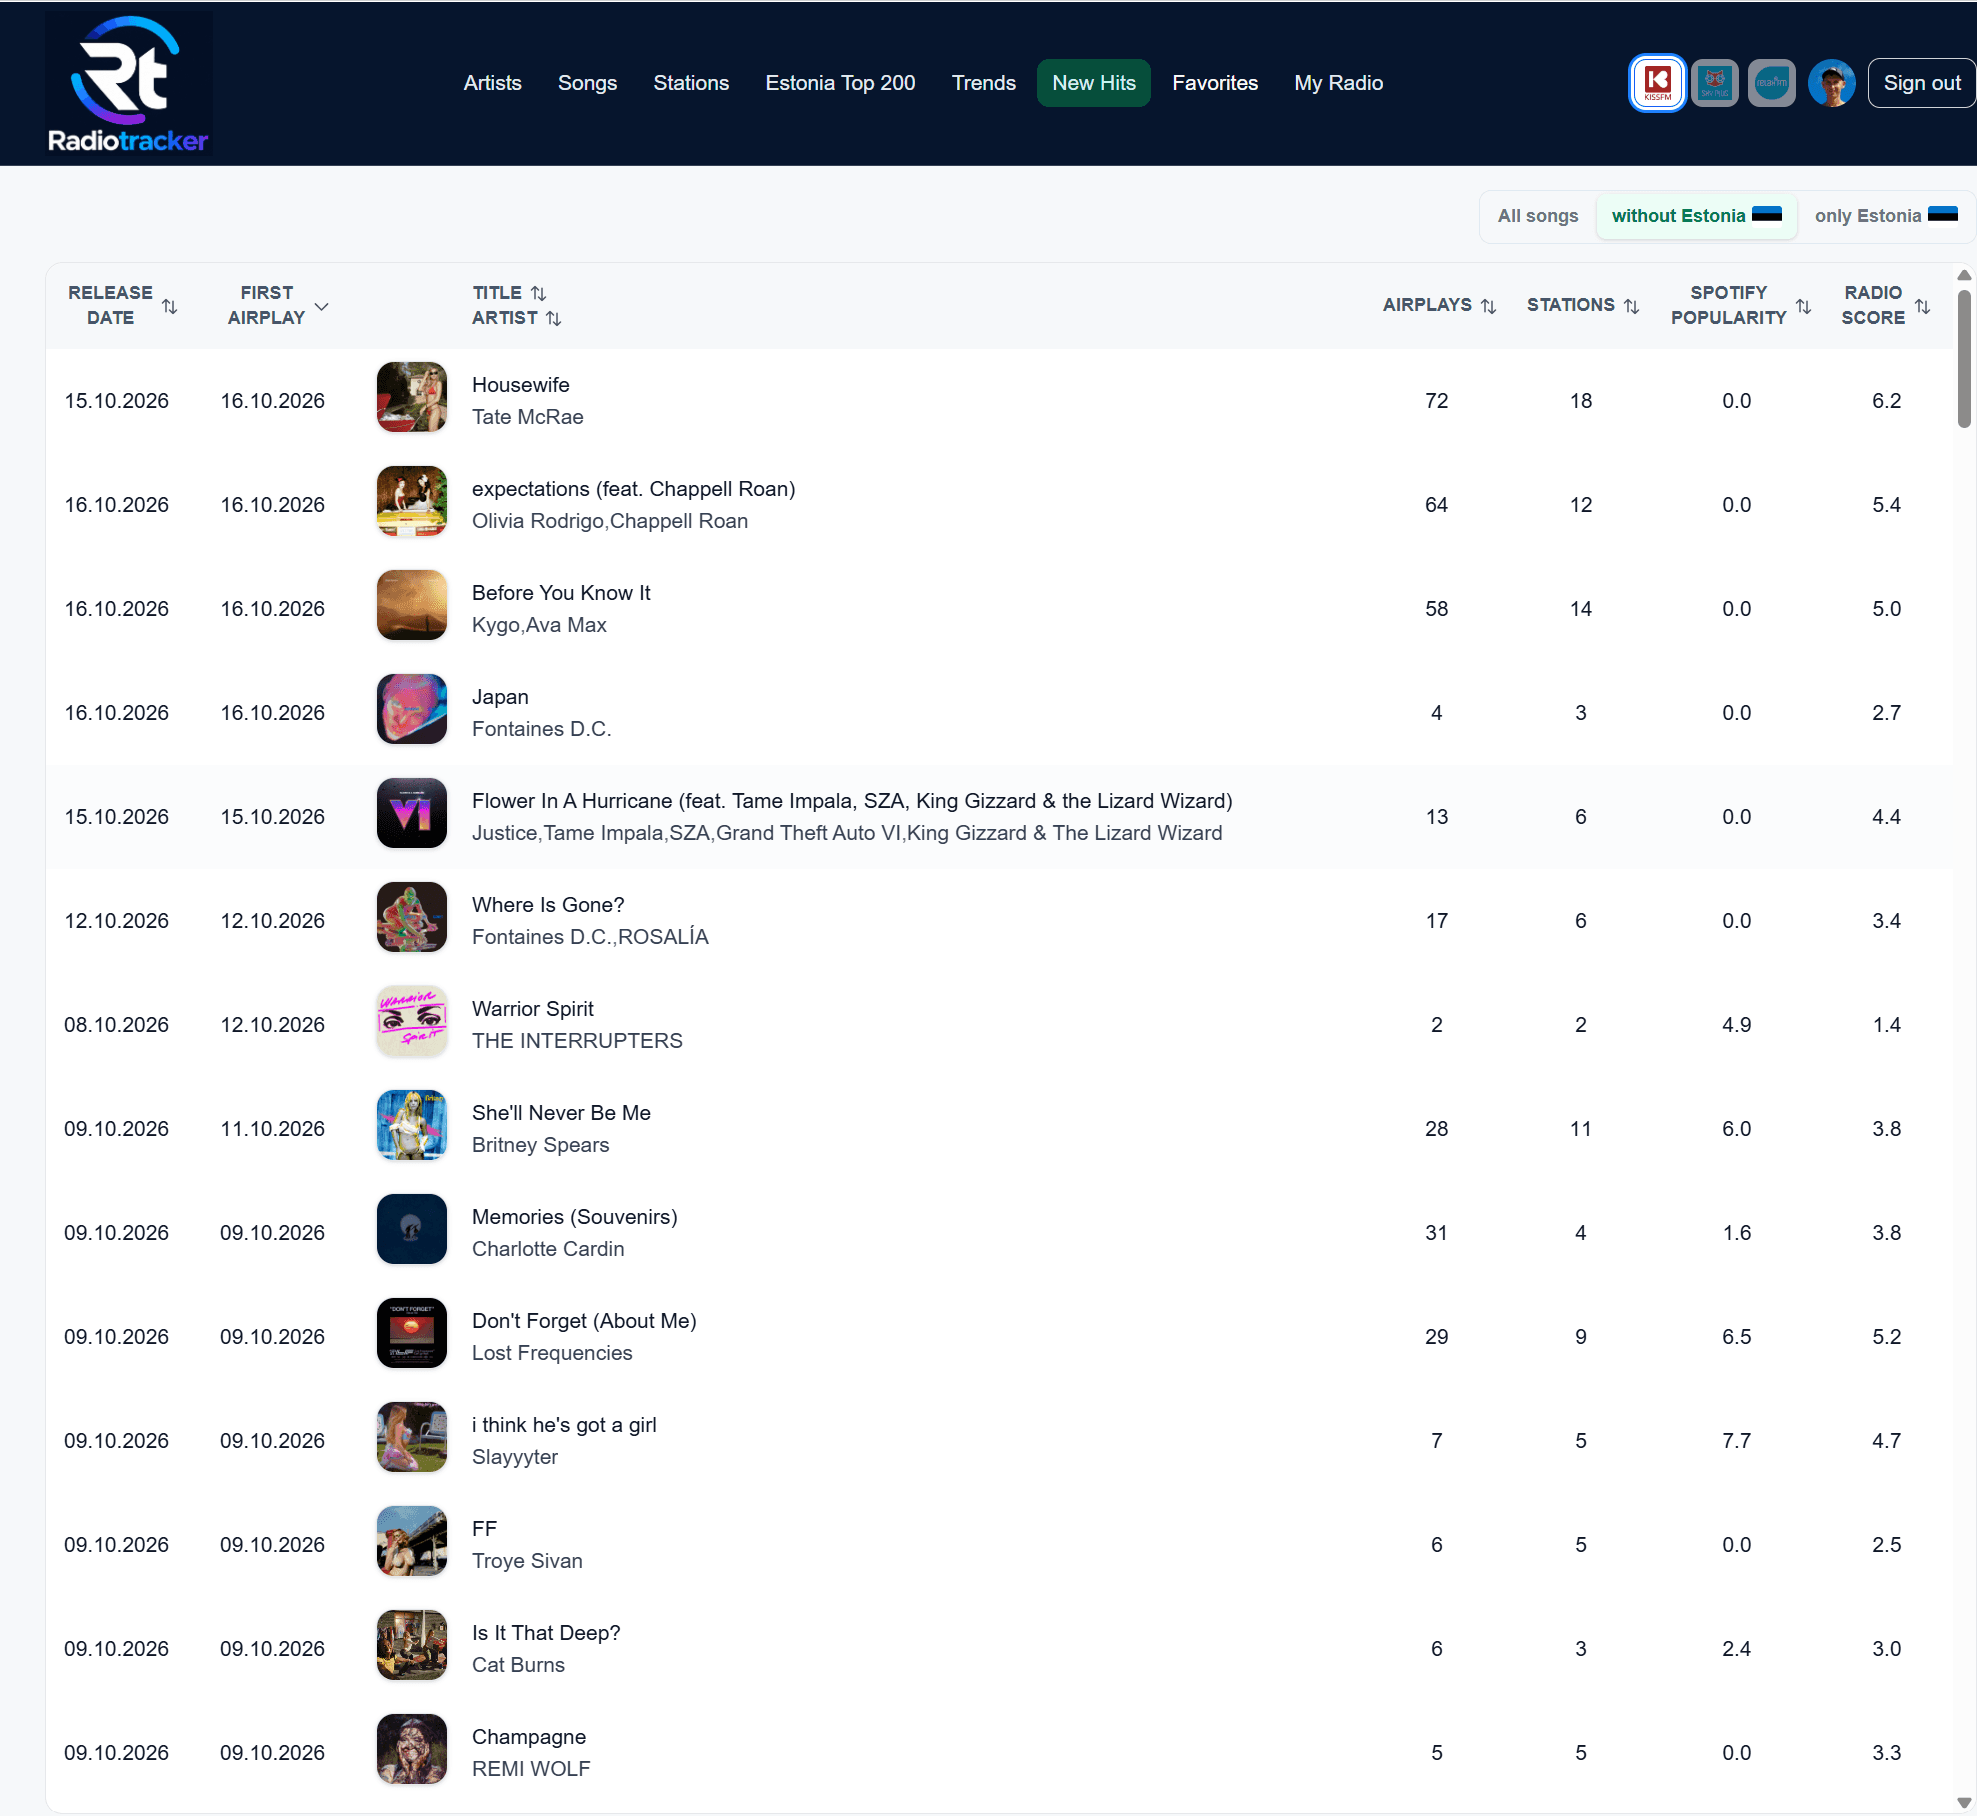Sort by Stations arrows icon

point(1631,306)
